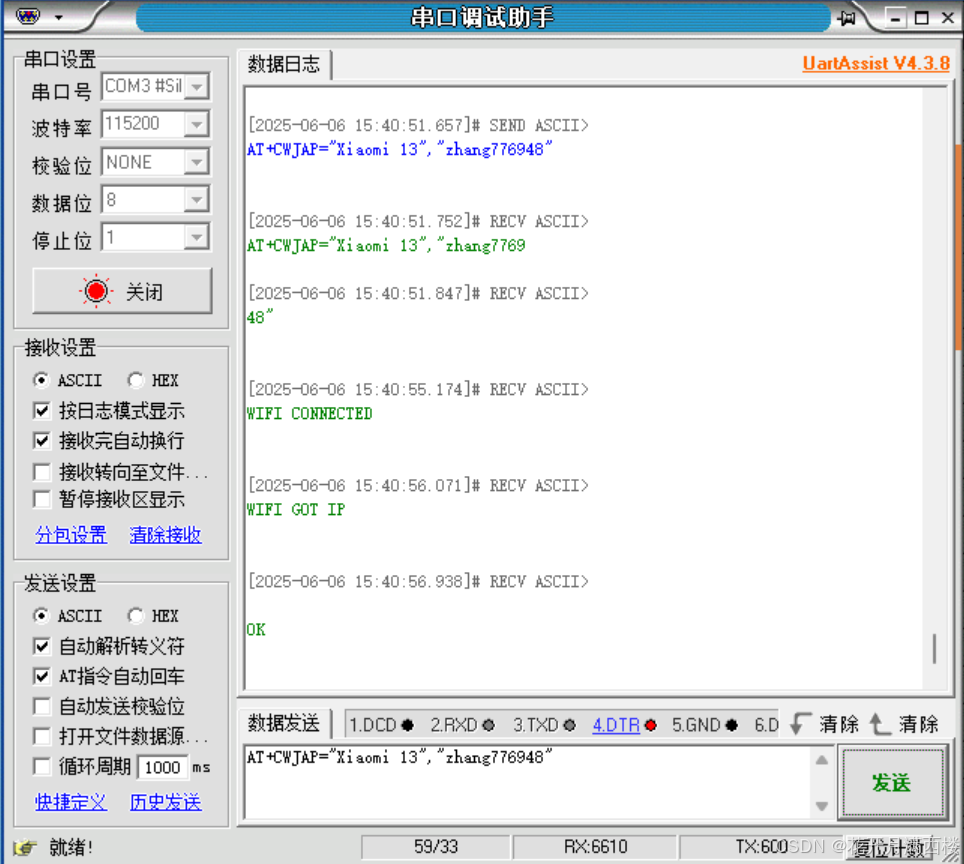964x864 pixels.
Task: Open 分包设置 link
Action: [71, 535]
